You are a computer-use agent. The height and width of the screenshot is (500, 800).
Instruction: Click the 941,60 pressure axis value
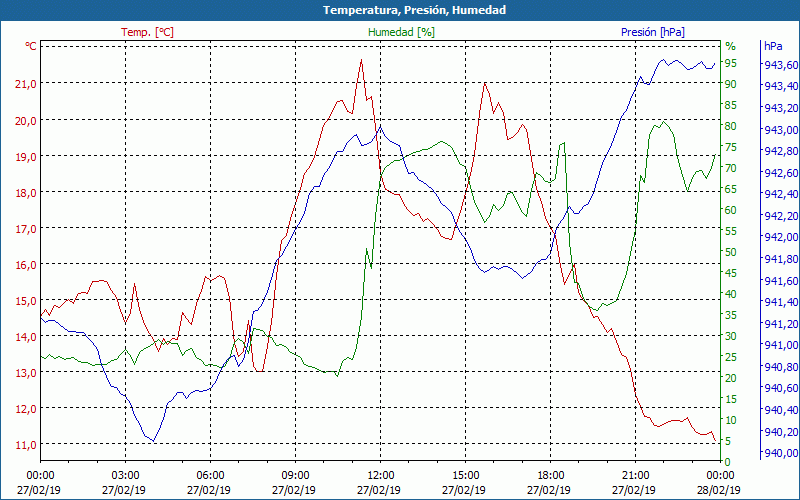tap(781, 281)
